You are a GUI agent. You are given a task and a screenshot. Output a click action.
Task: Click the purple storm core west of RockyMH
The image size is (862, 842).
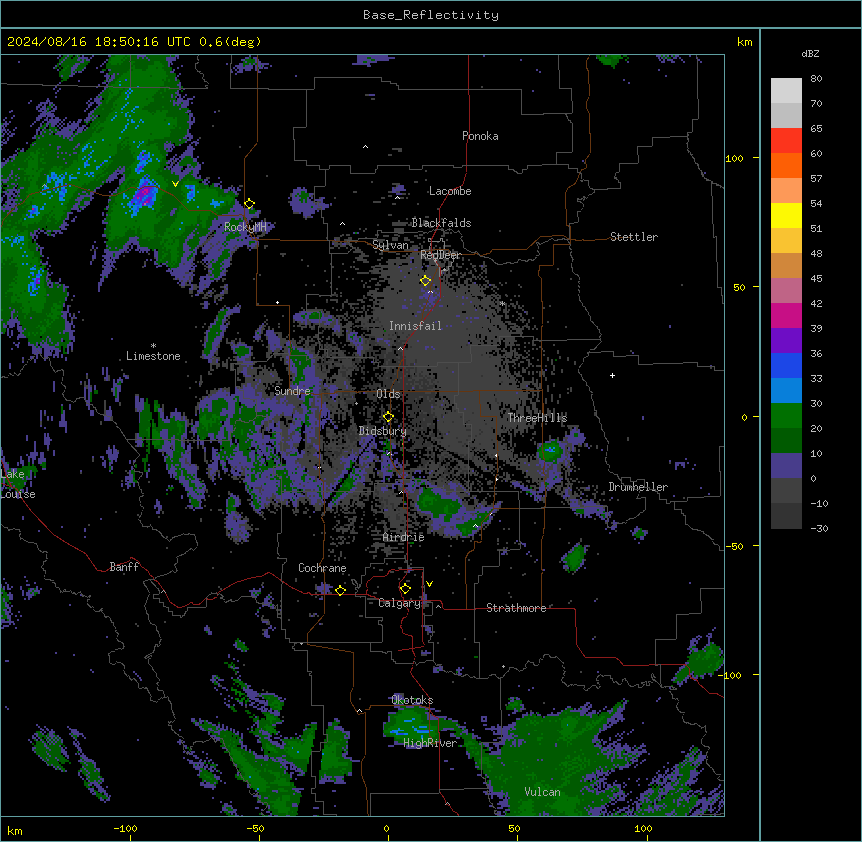(144, 195)
